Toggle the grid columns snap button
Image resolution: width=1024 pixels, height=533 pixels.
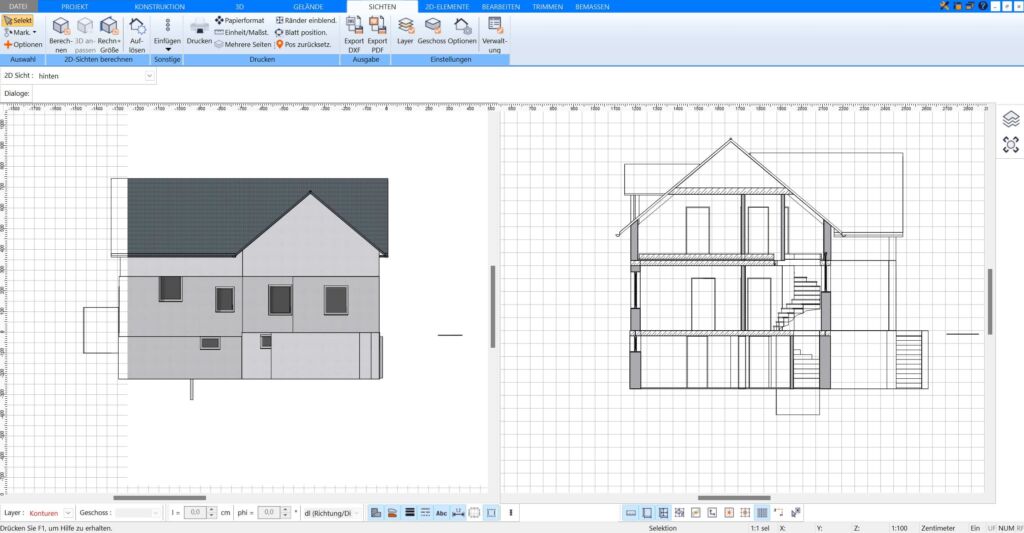pyautogui.click(x=762, y=513)
